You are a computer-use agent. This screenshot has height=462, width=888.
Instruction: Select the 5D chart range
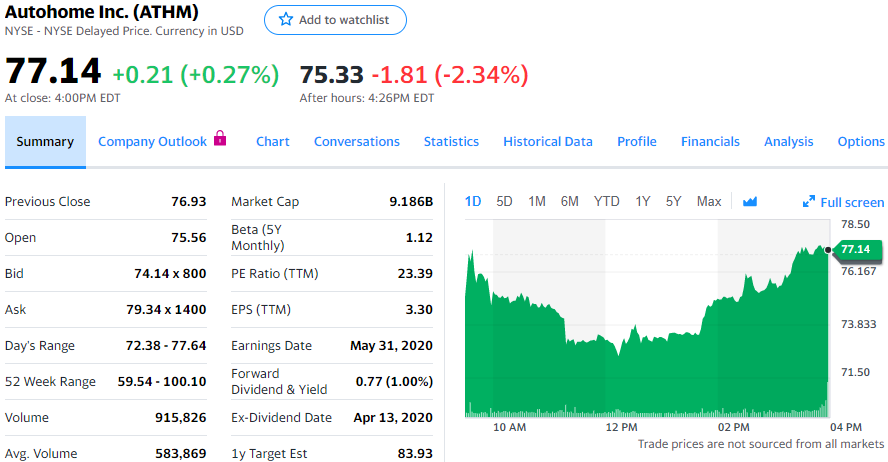504,201
